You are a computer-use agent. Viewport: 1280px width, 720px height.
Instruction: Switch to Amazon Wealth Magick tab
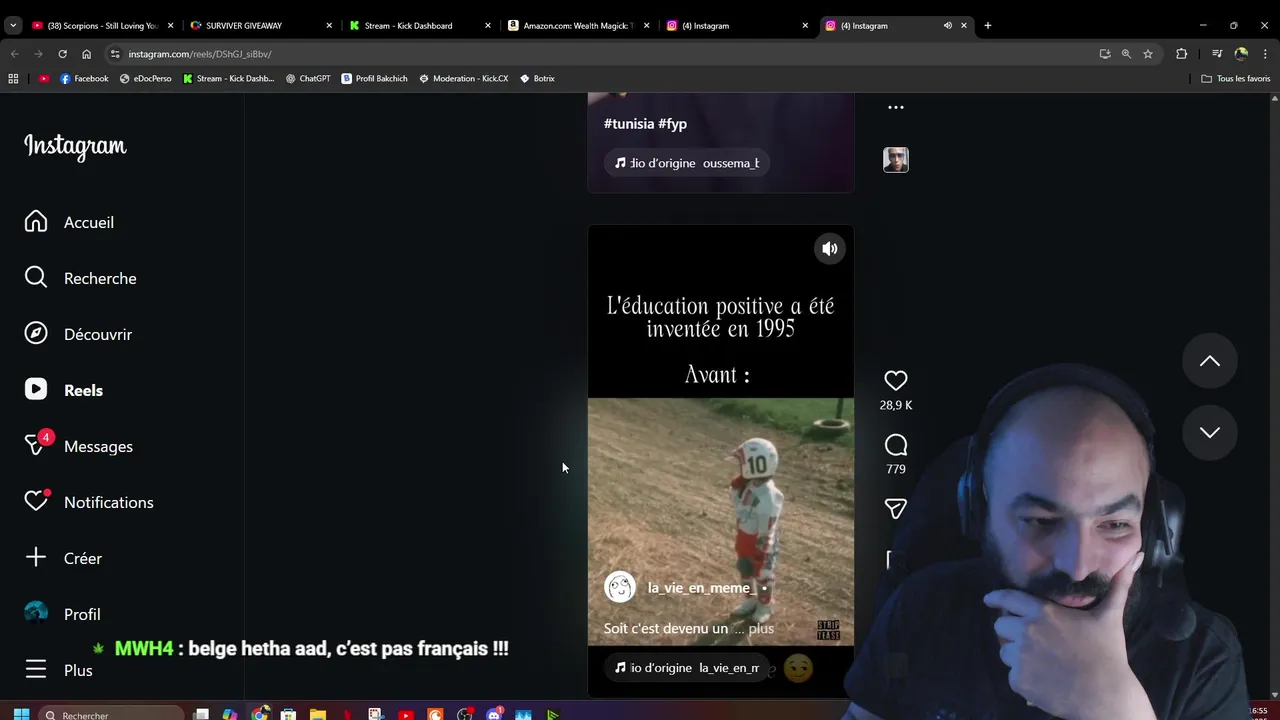tap(579, 25)
